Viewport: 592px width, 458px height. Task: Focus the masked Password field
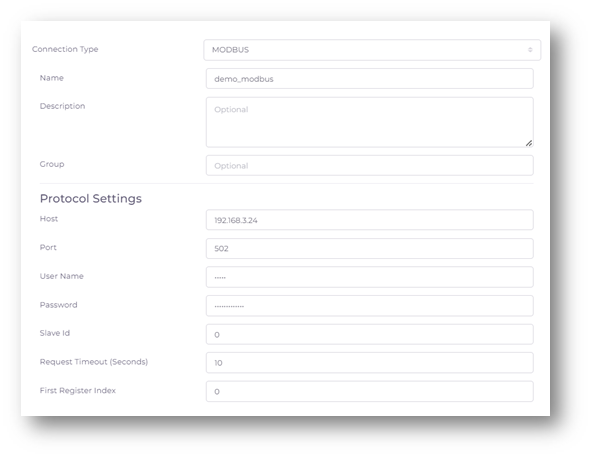click(x=370, y=305)
